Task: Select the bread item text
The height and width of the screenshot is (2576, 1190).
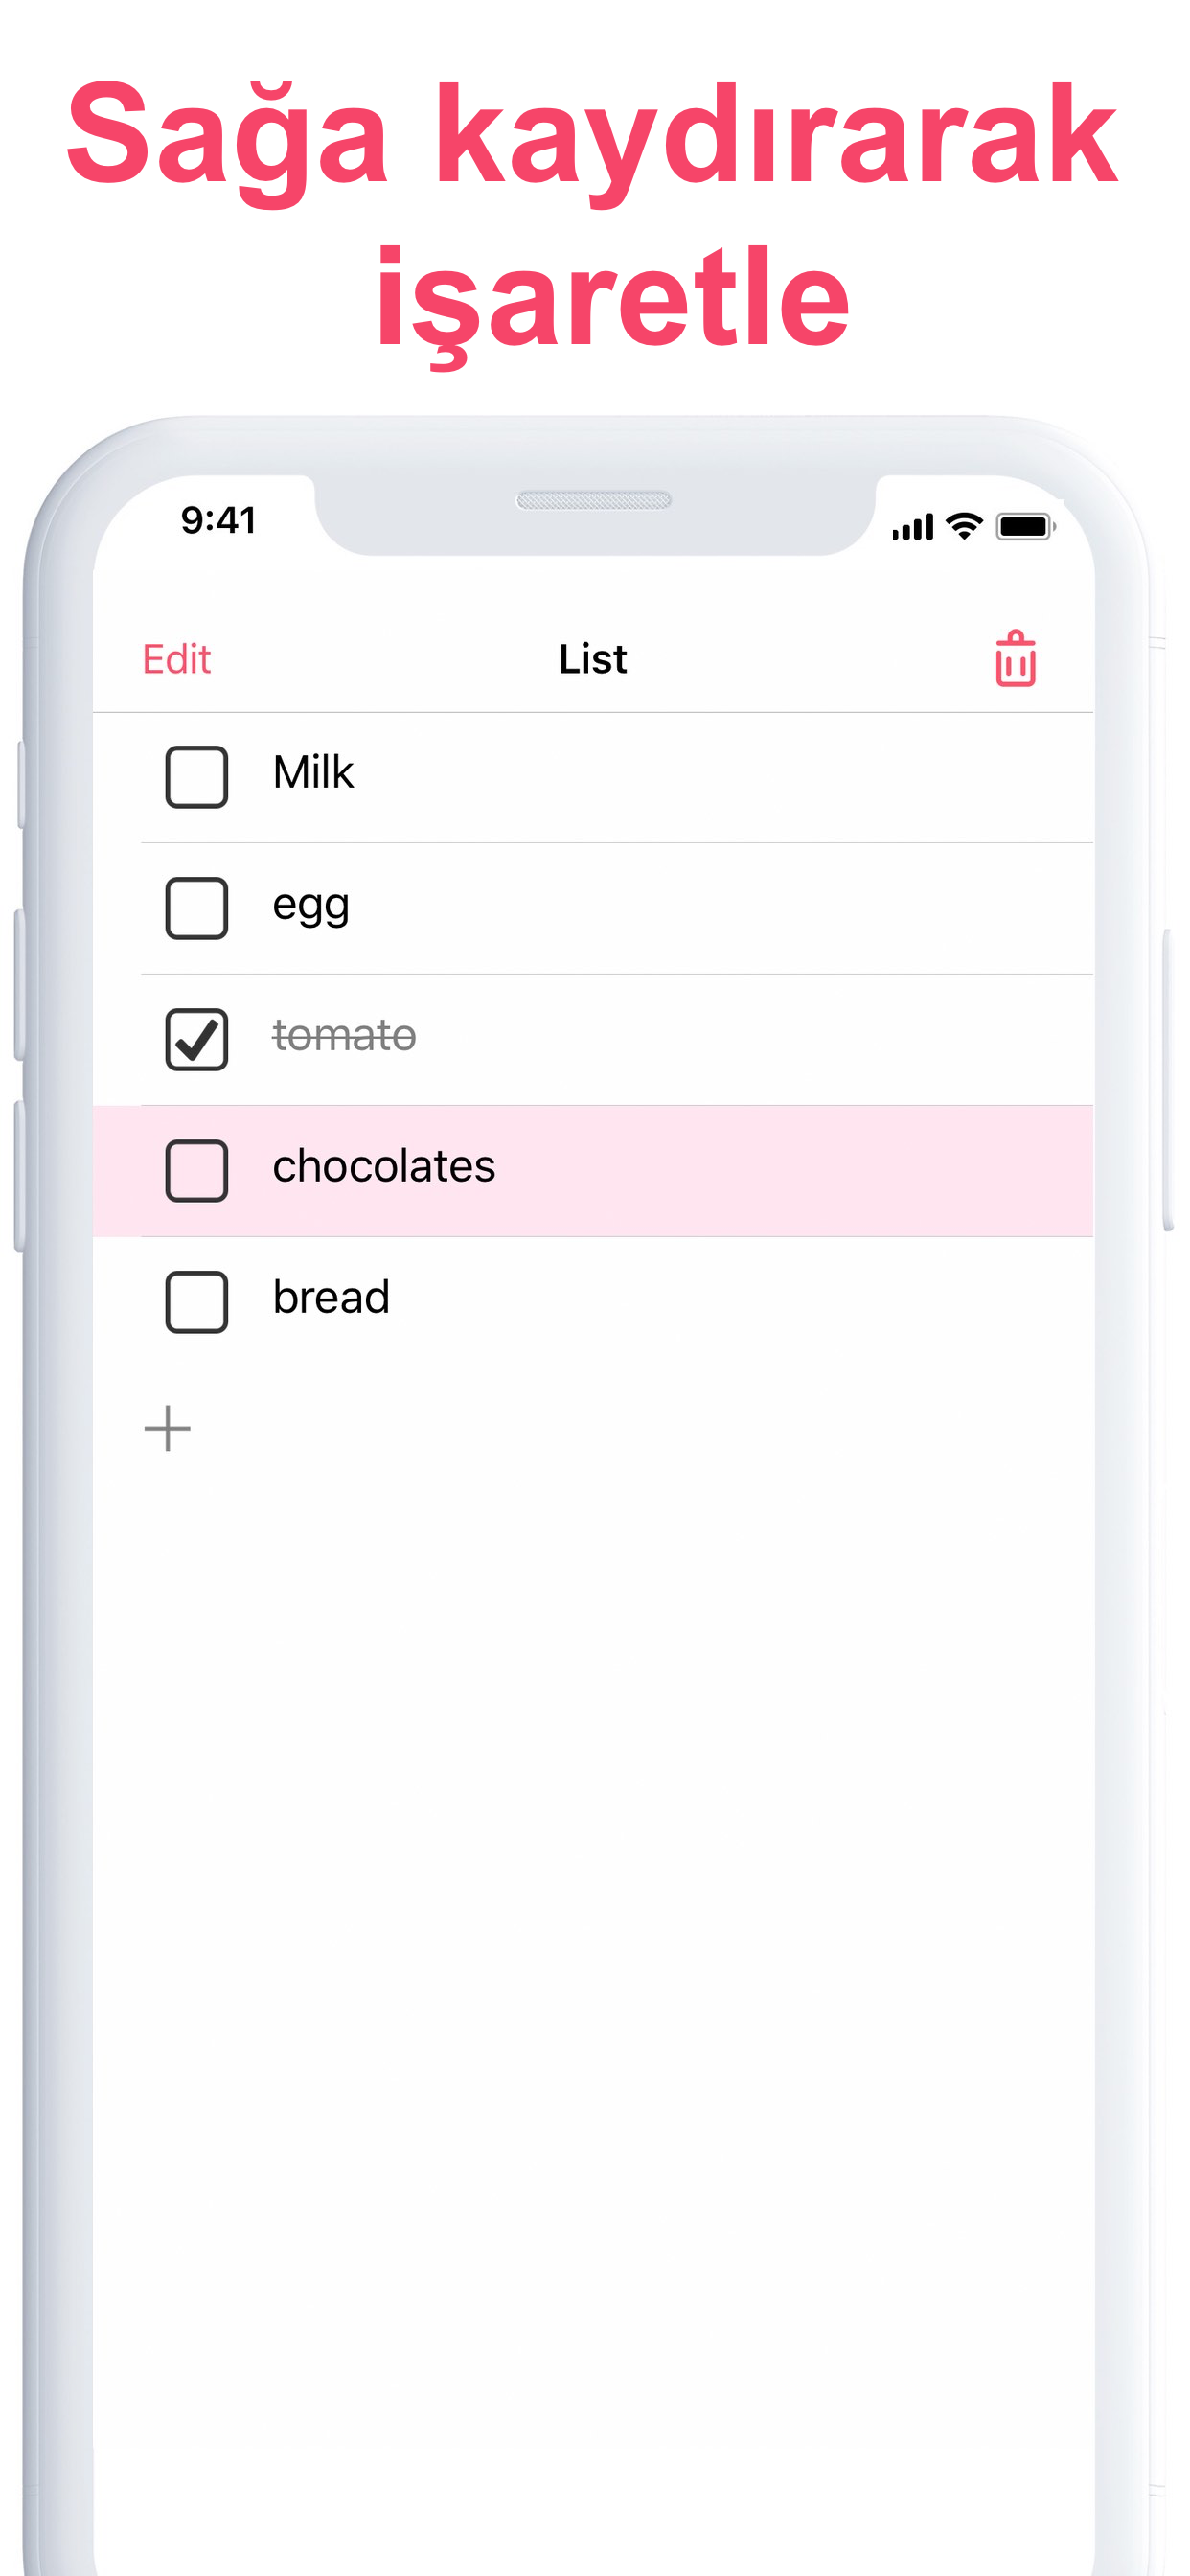Action: [331, 1297]
